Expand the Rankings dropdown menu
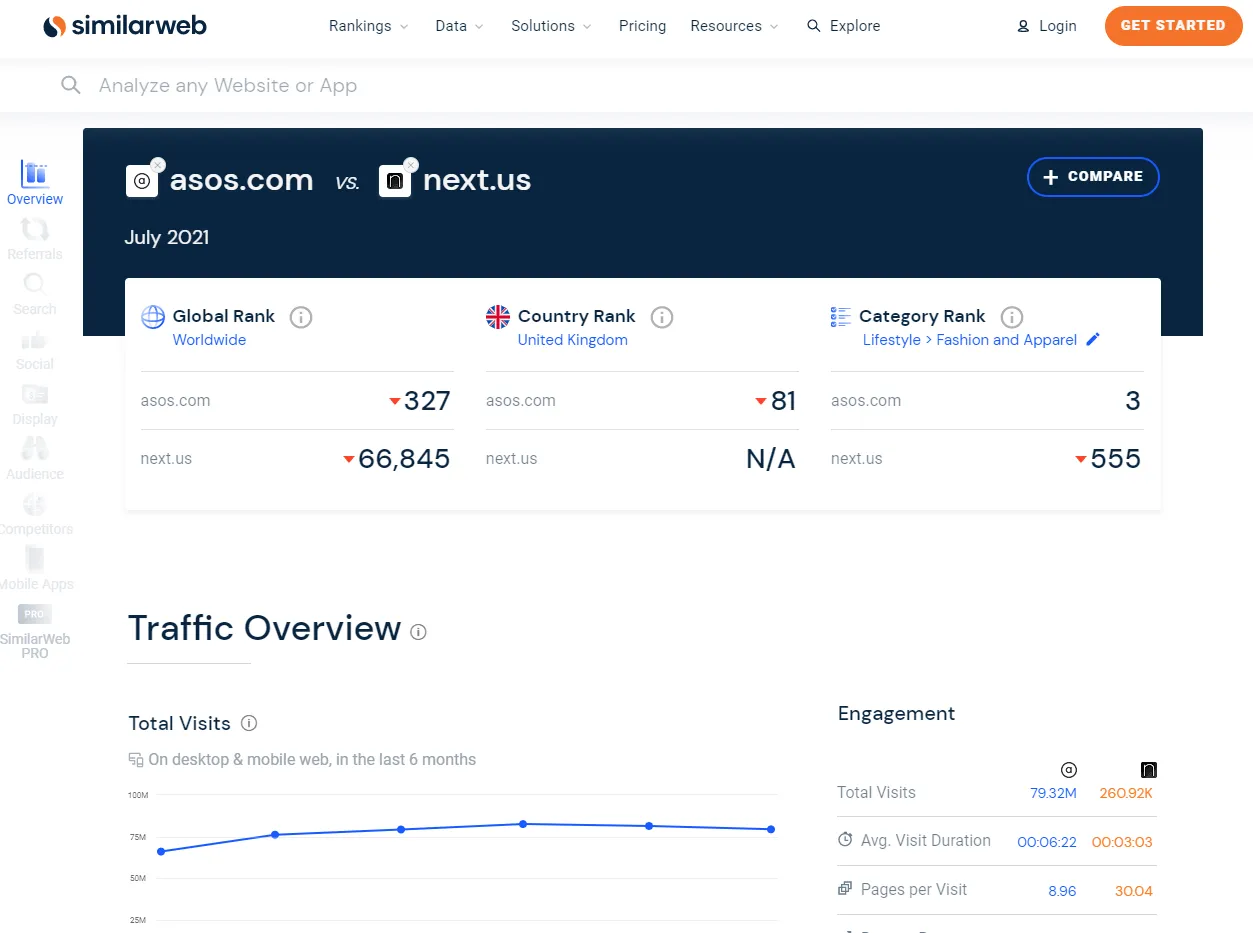1253x933 pixels. [368, 26]
